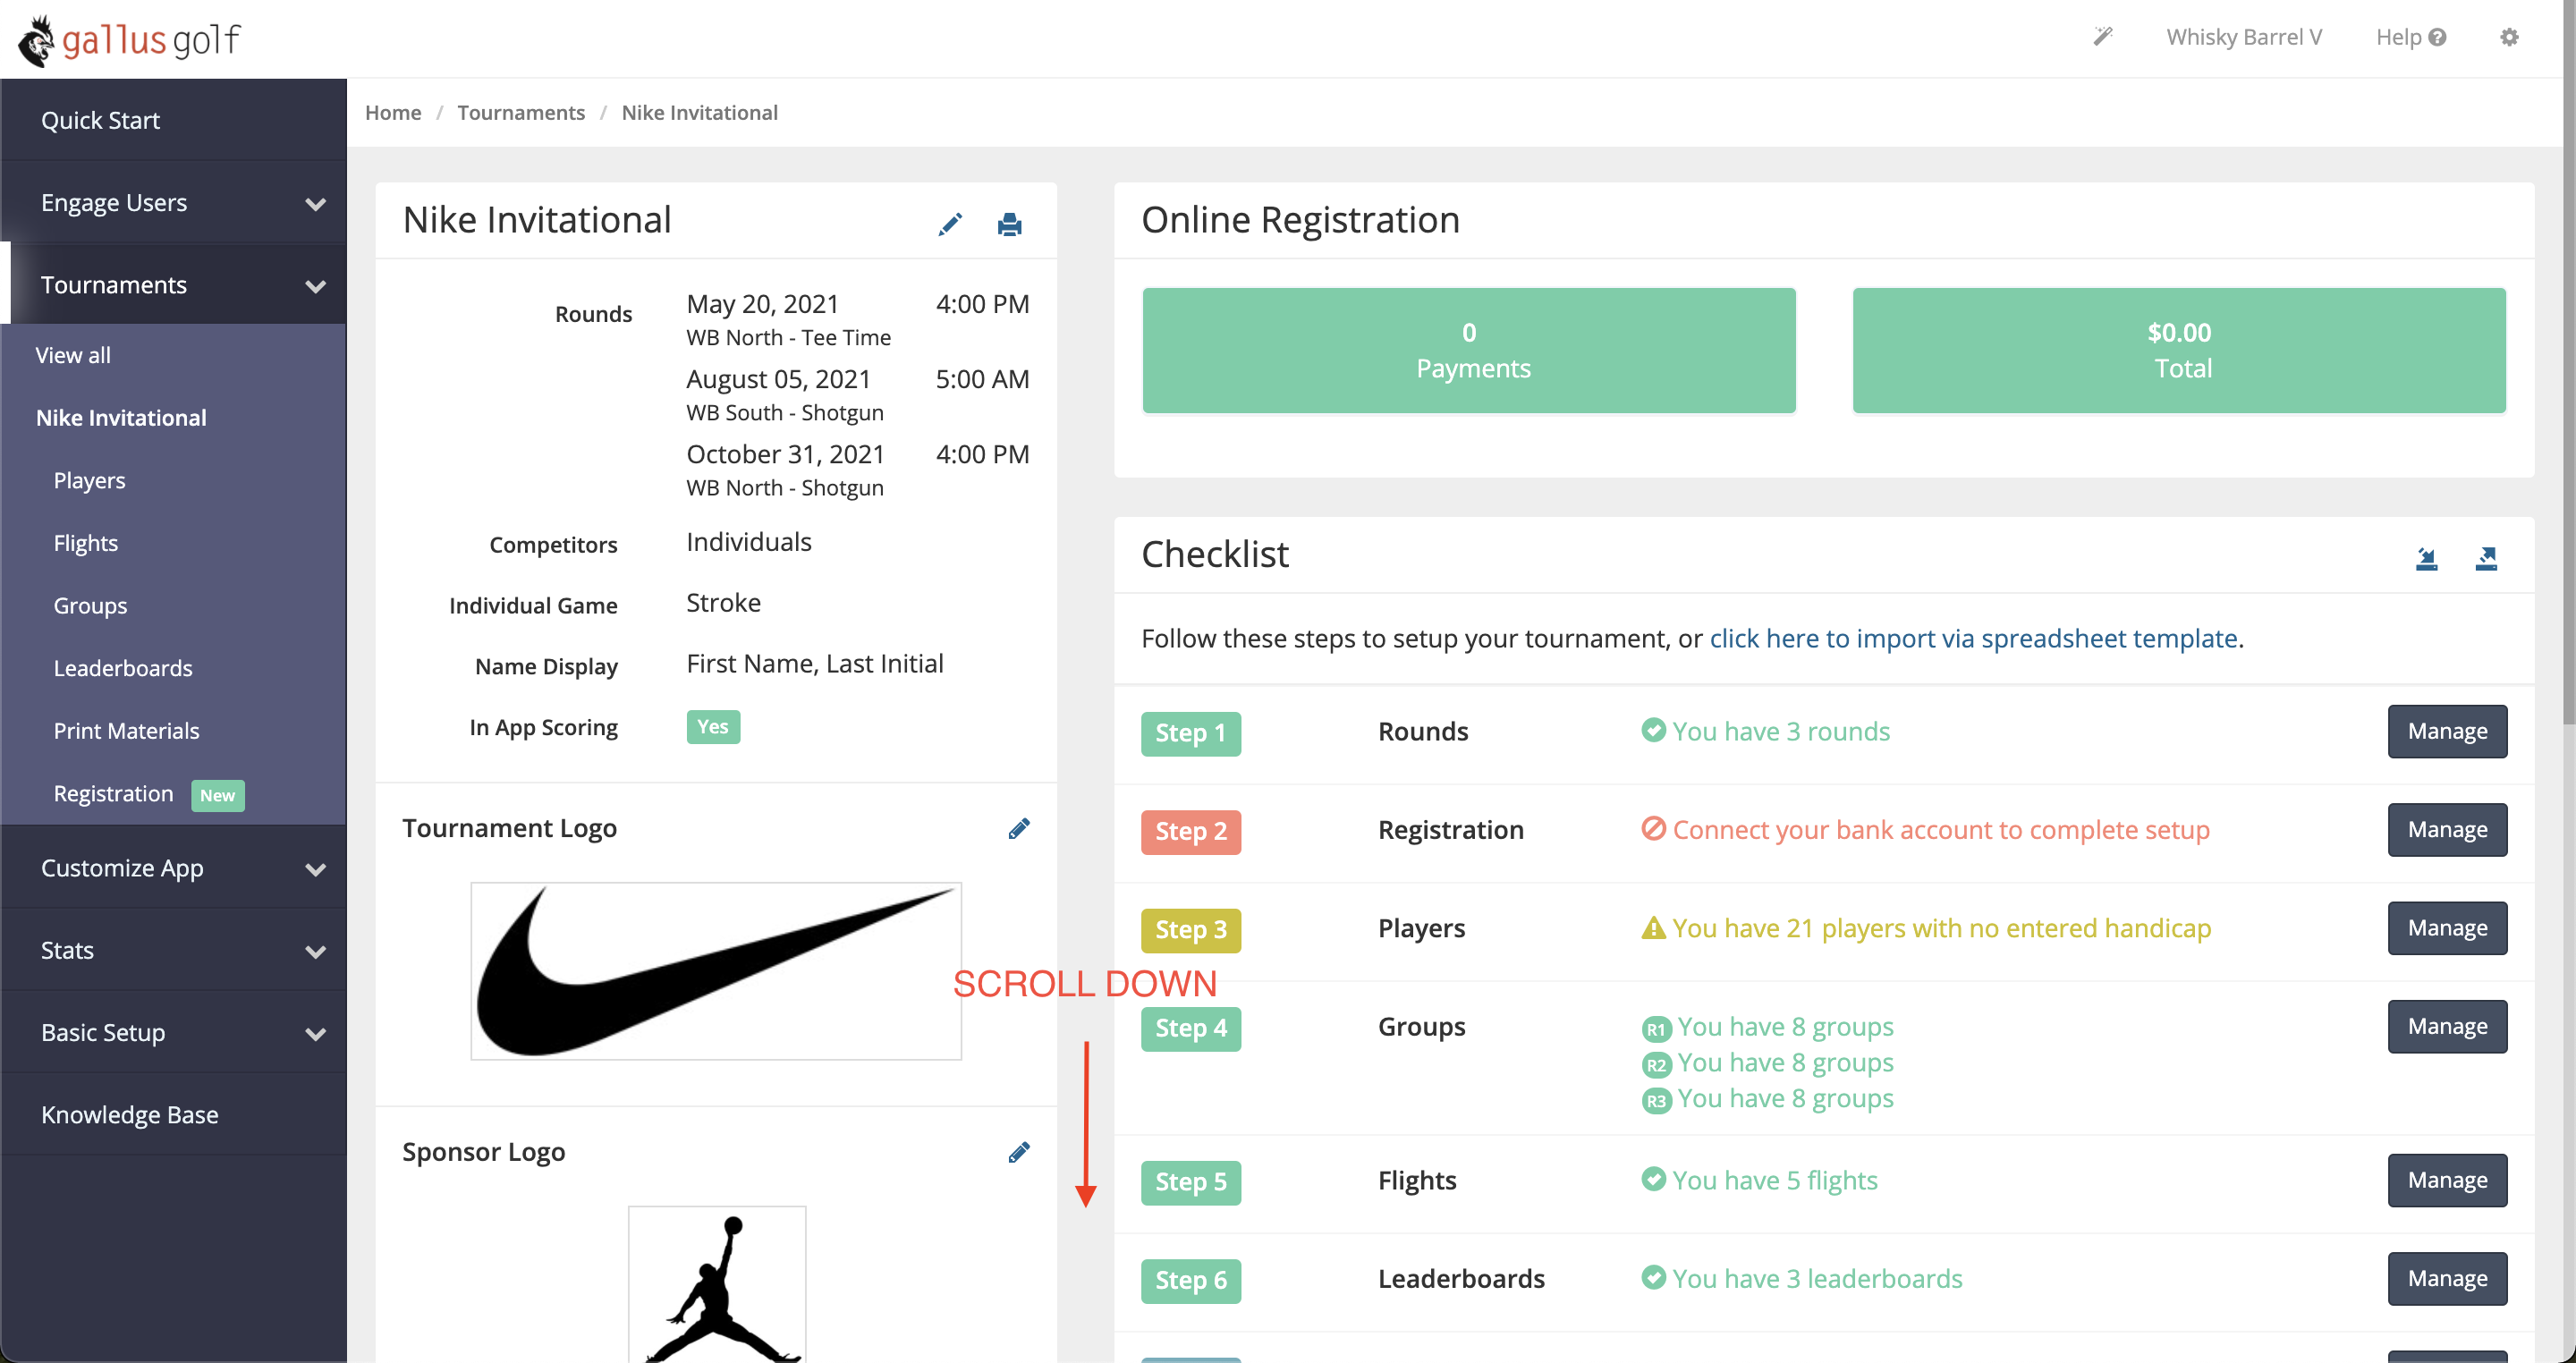Click the 0 Payments tile
This screenshot has height=1363, width=2576.
(1469, 350)
